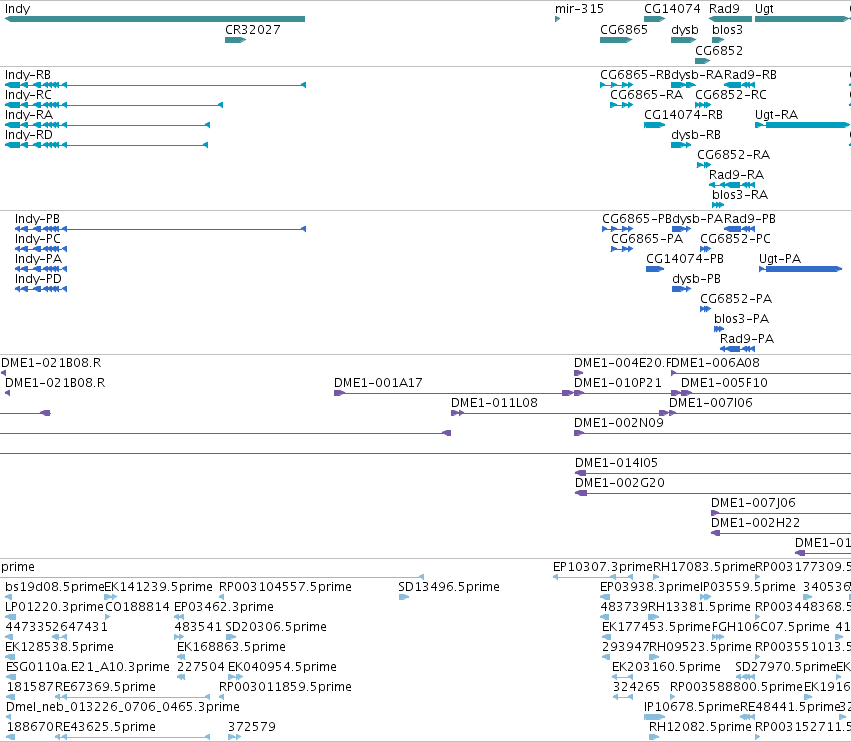Click the EK128538.5prime EST label
The width and height of the screenshot is (851, 742).
click(x=59, y=647)
